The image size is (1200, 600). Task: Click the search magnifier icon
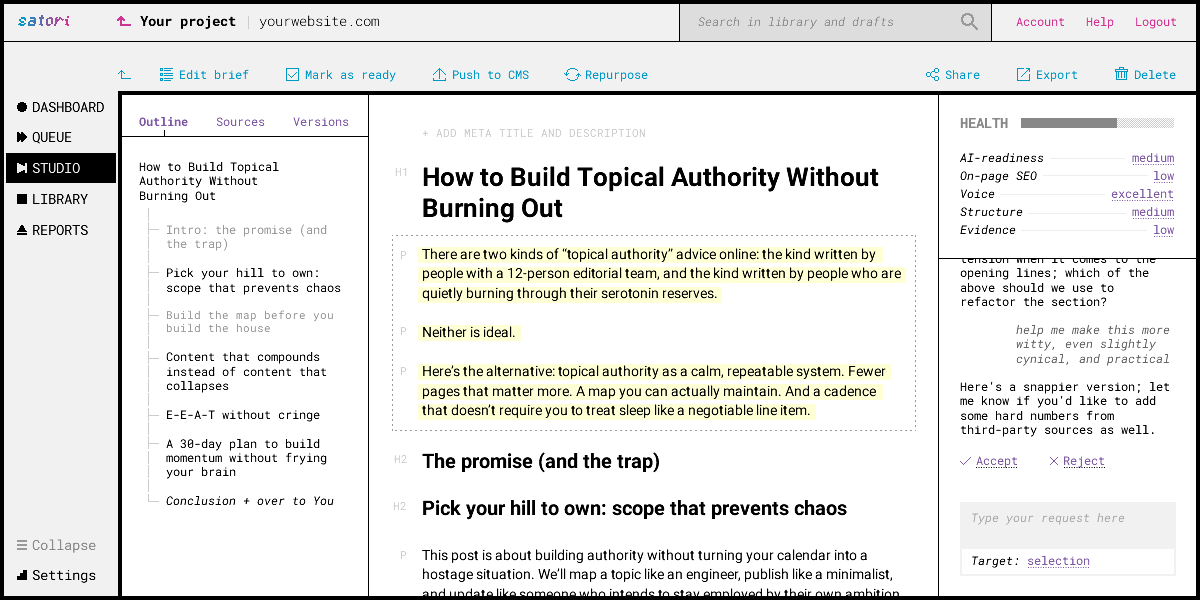(969, 22)
